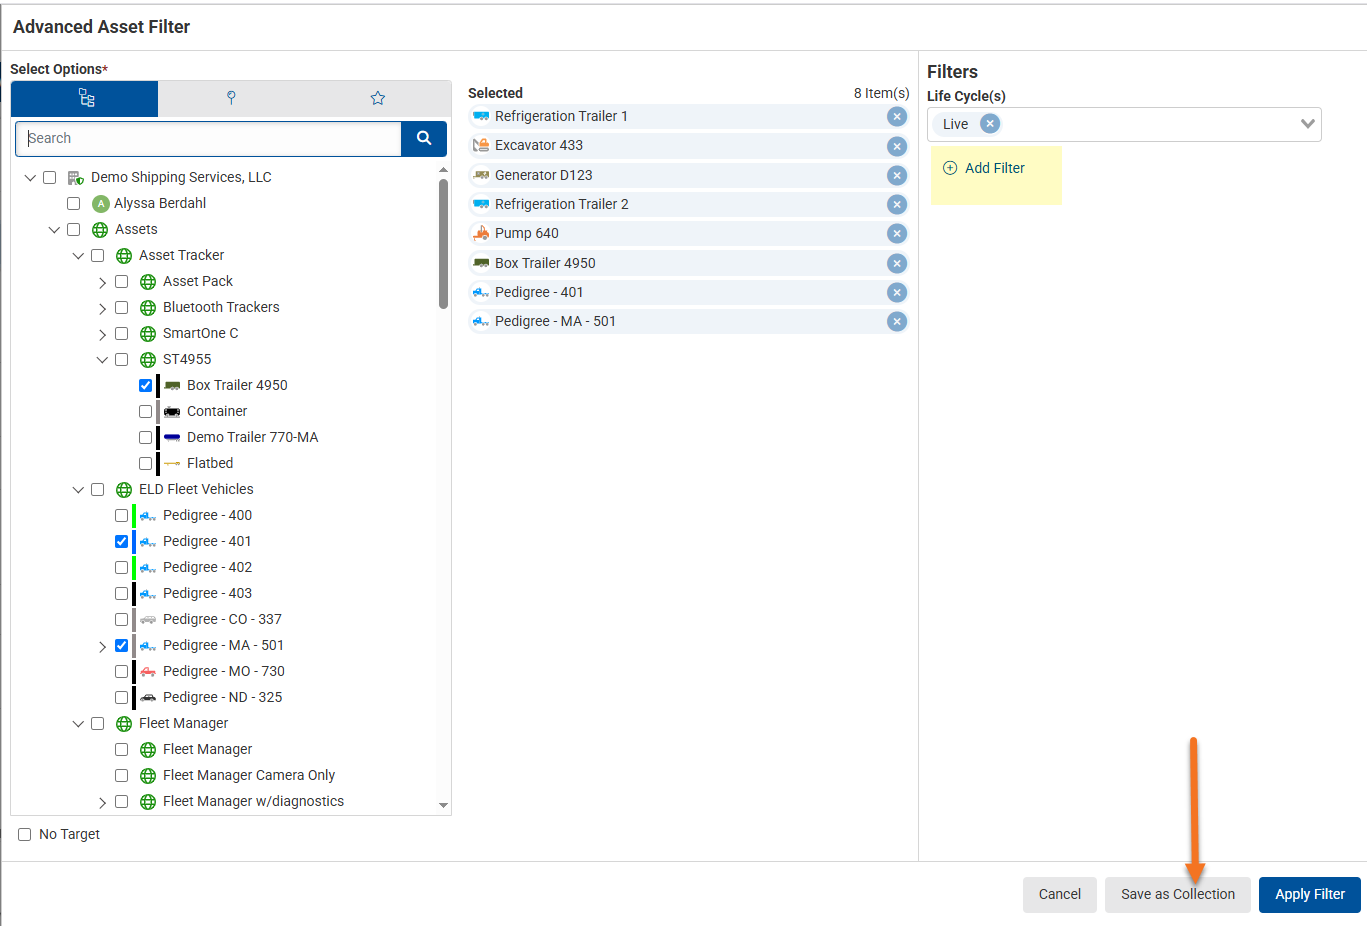The width and height of the screenshot is (1367, 926).
Task: Collapse the ST4955 node
Action: point(102,360)
